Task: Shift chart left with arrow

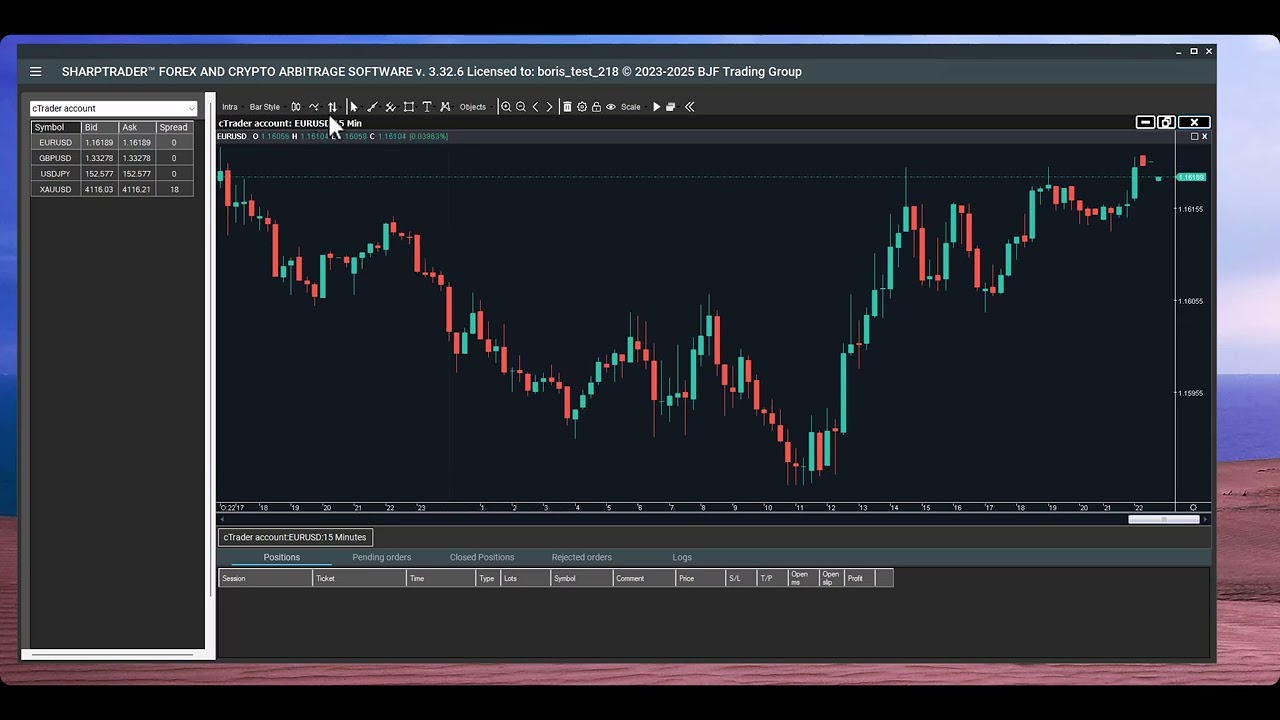Action: point(535,107)
